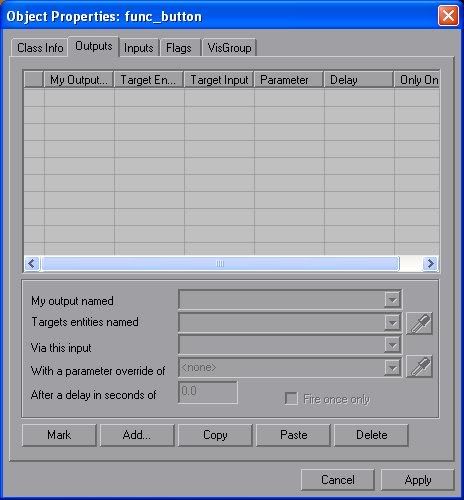Click the Target Input column header
The image size is (464, 500).
point(219,80)
